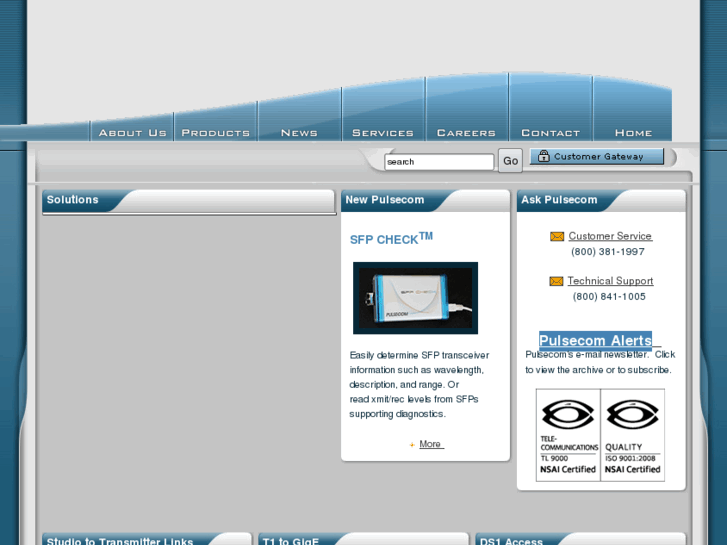Return to Home via navigation bar
The image size is (727, 545).
click(x=633, y=133)
